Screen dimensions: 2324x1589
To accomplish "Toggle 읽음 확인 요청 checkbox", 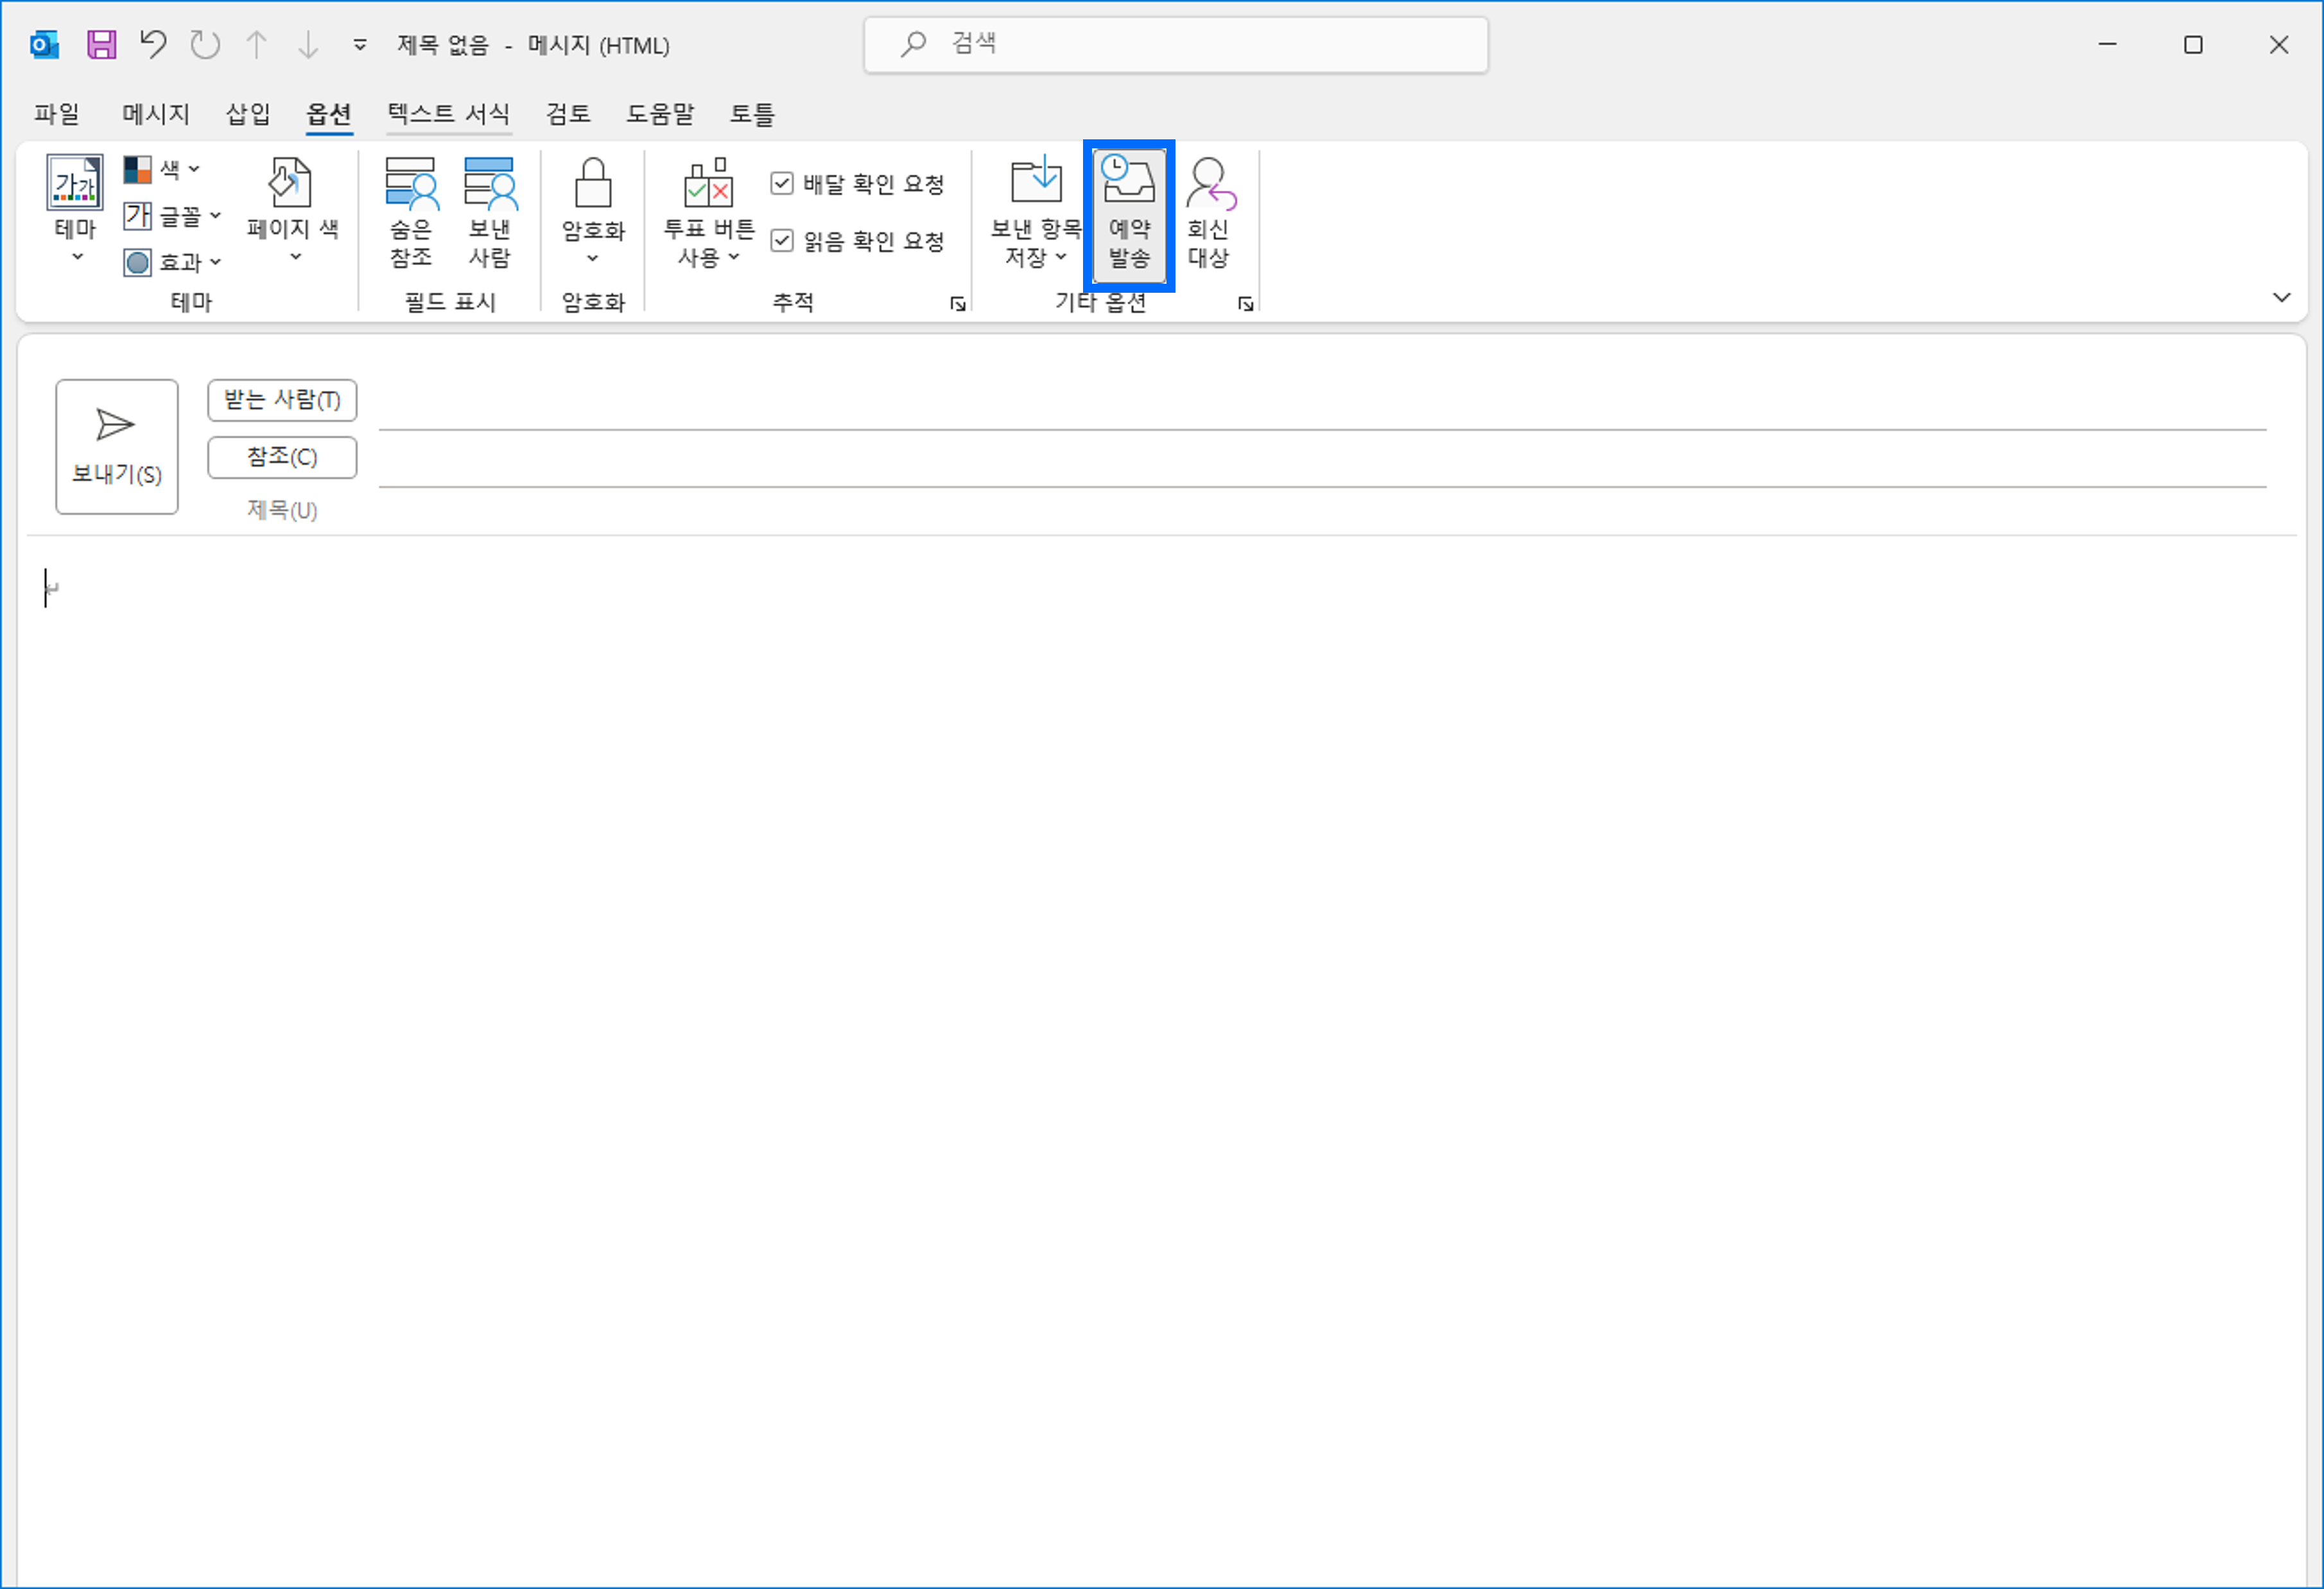I will (x=782, y=241).
